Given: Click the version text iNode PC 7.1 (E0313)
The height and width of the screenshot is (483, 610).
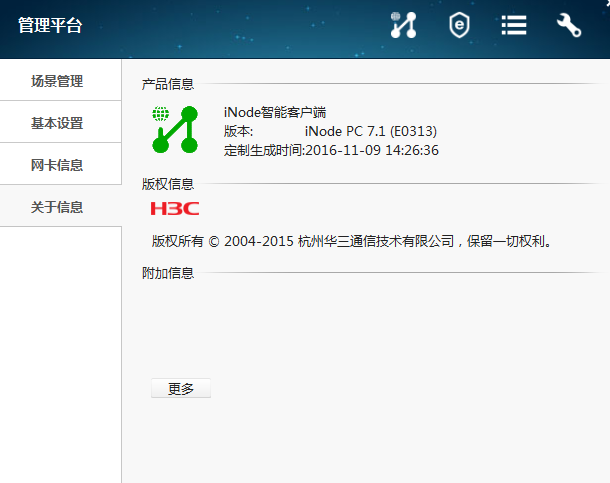Looking at the screenshot, I should tap(371, 131).
